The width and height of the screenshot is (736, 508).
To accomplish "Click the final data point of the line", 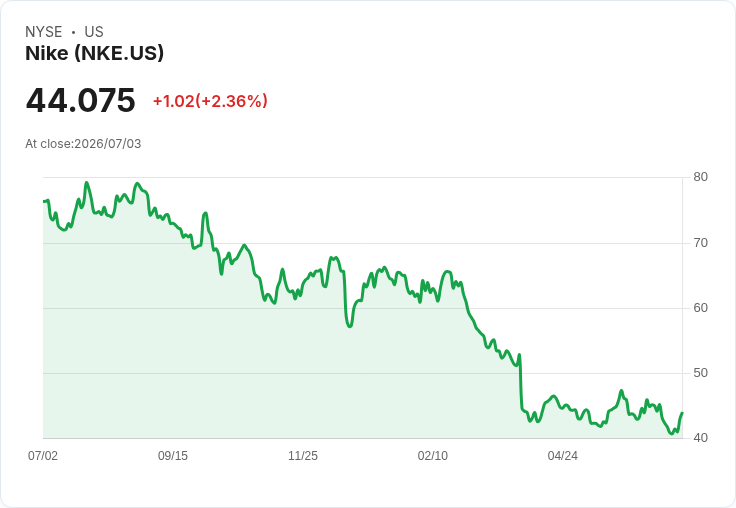I will click(682, 413).
